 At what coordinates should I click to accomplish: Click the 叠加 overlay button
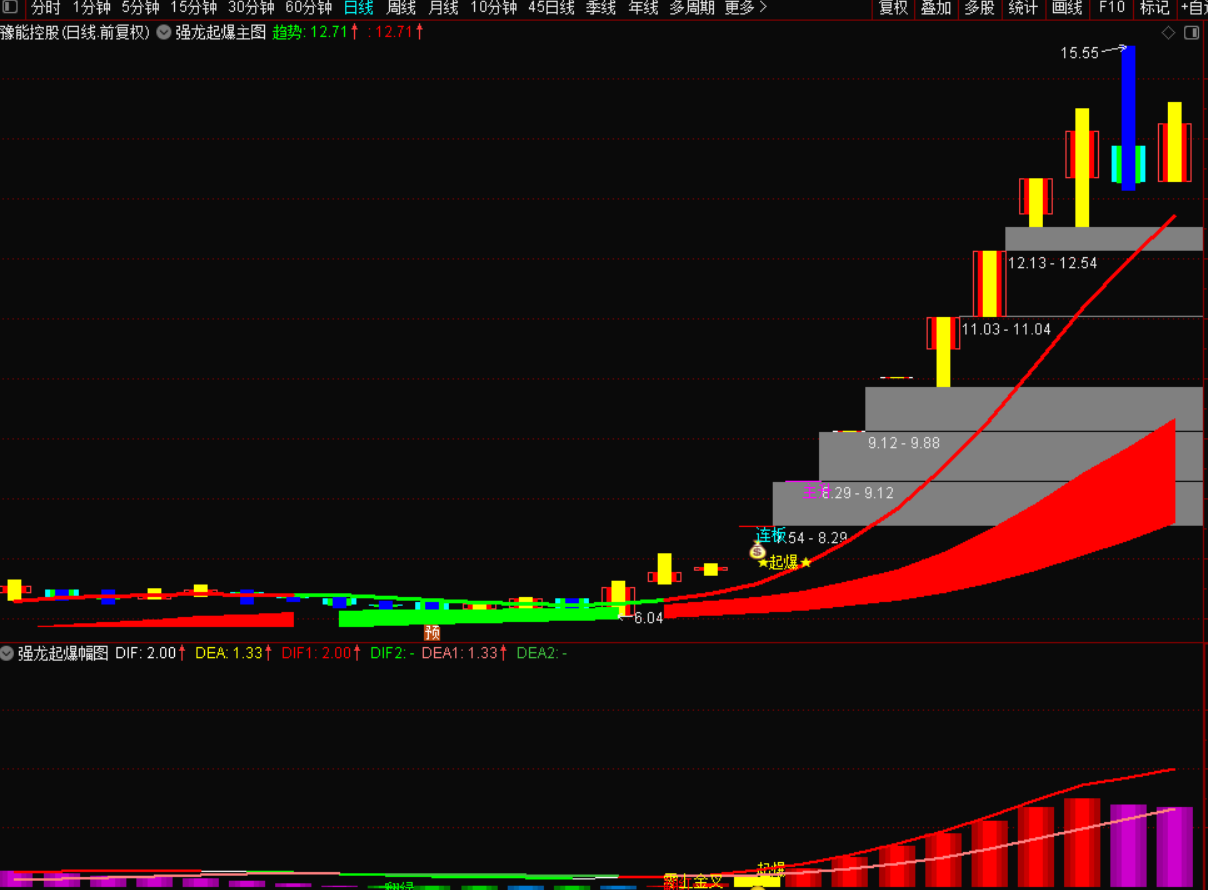(x=936, y=8)
